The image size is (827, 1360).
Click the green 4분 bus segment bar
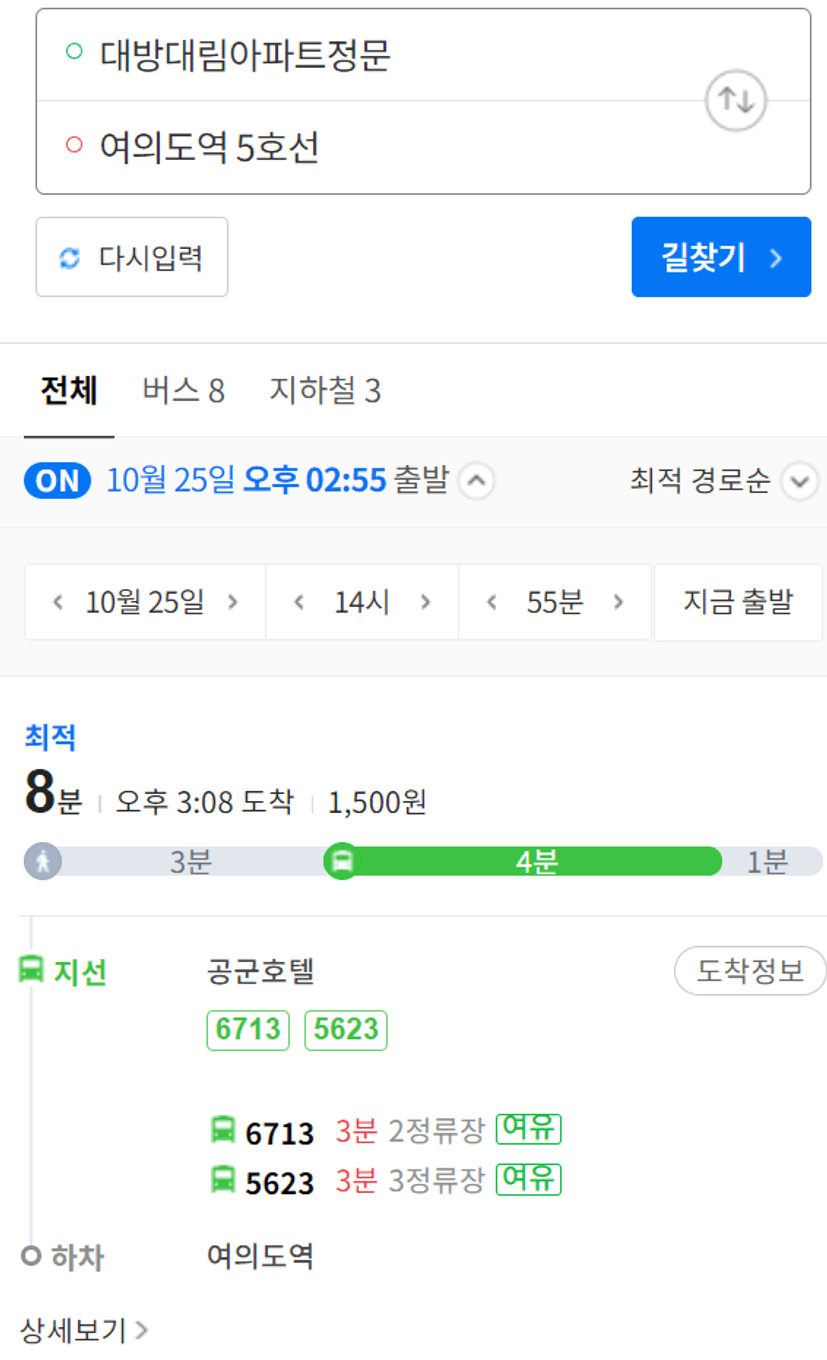point(536,861)
